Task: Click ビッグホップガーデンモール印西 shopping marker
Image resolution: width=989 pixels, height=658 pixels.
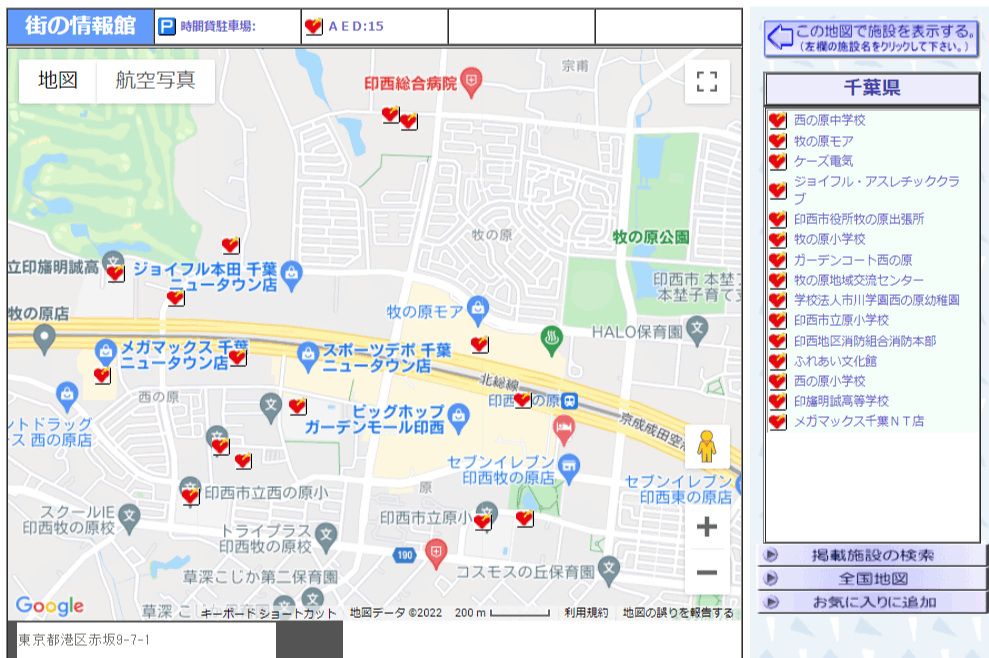Action: click(459, 418)
